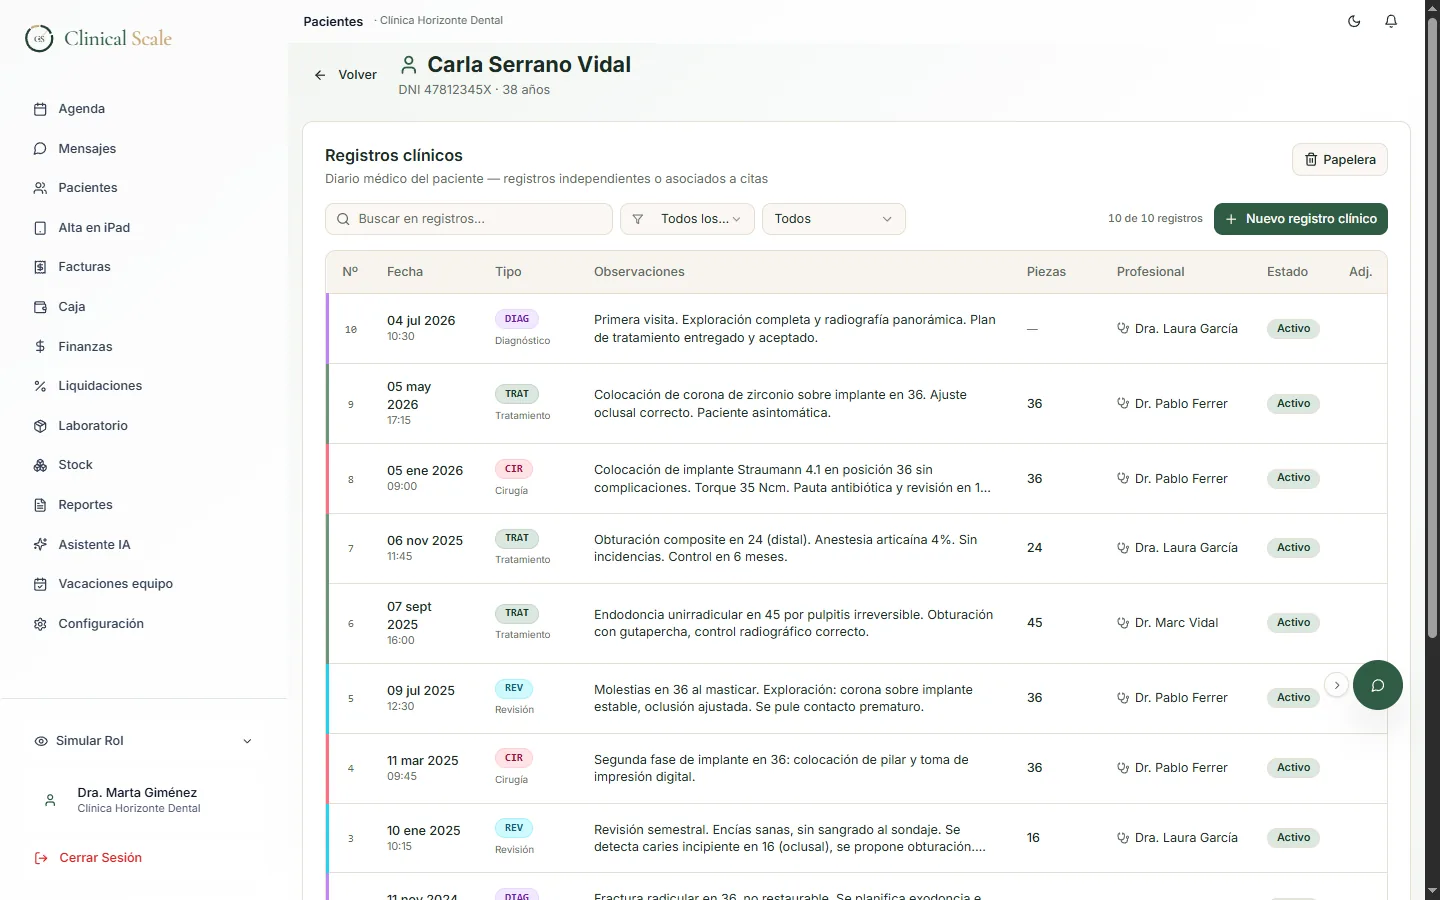
Task: Click the Cerrar Sesión logout icon
Action: tap(41, 858)
